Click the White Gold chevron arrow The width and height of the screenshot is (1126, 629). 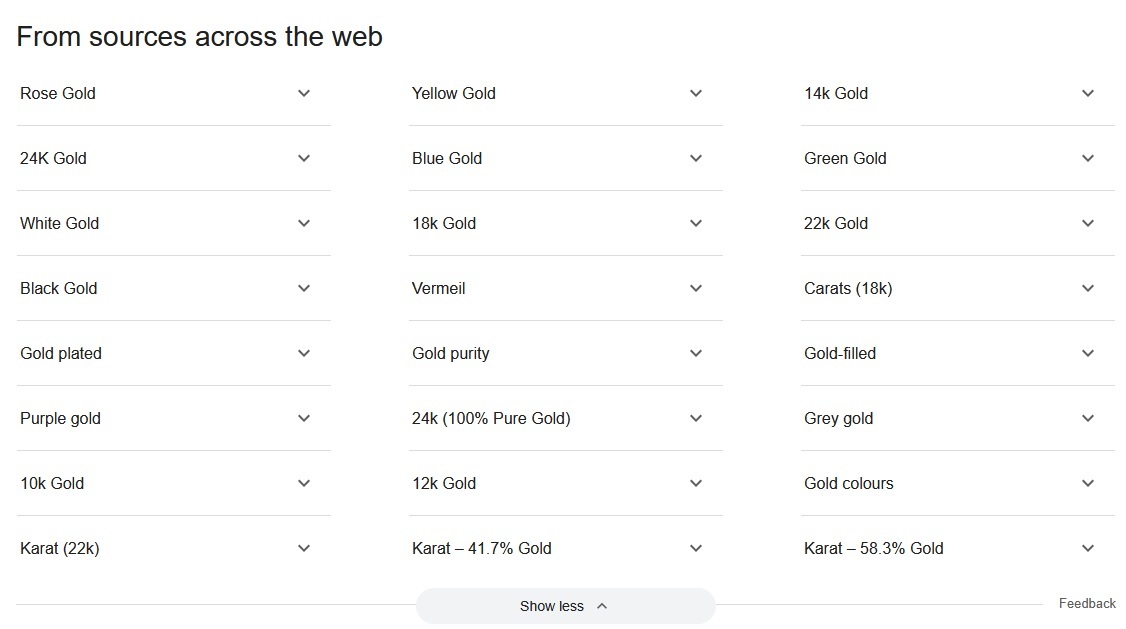point(304,223)
